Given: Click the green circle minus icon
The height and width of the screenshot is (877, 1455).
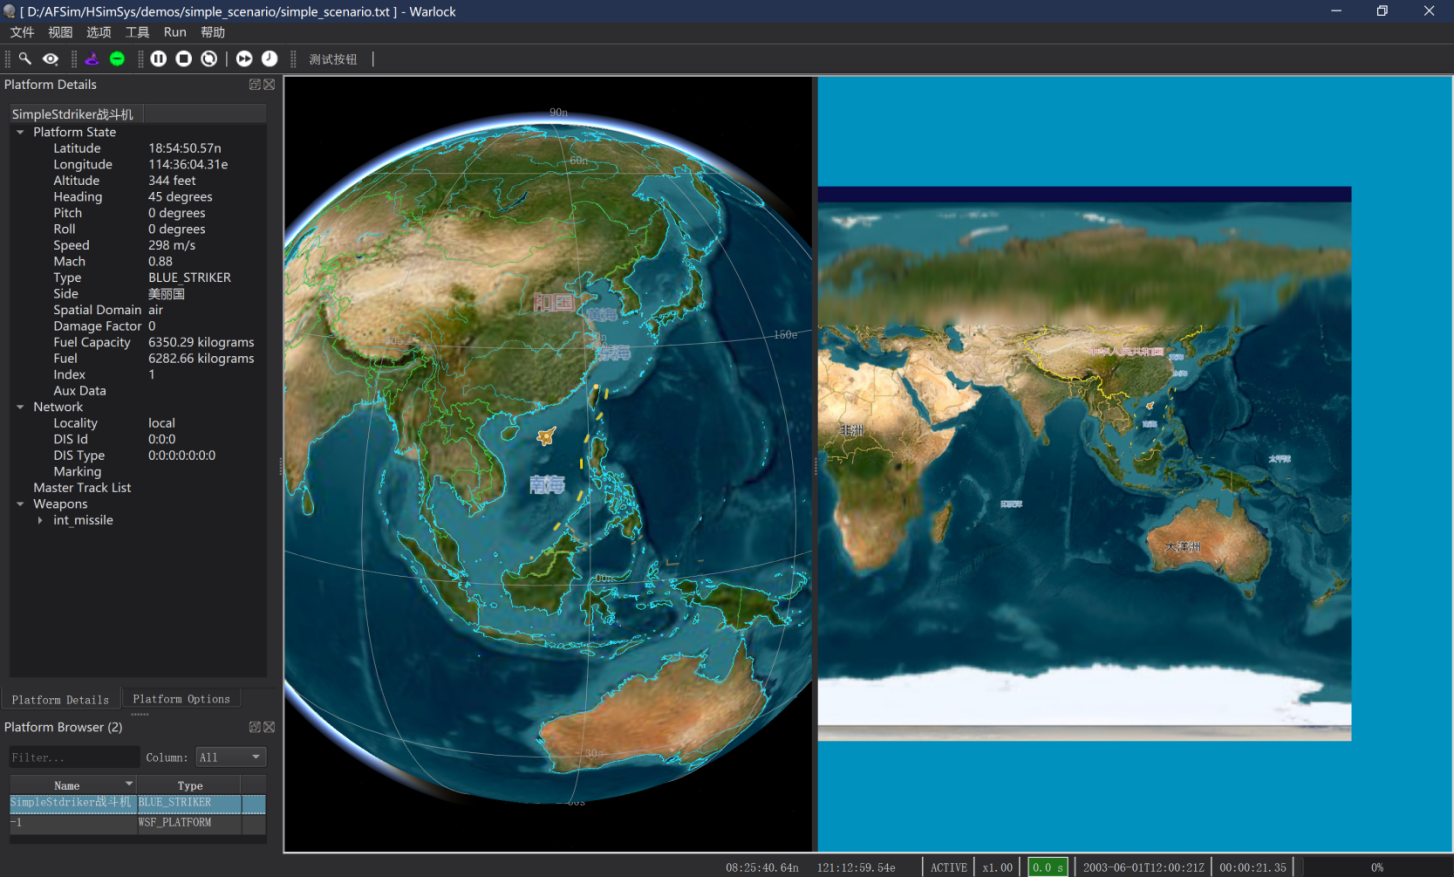Looking at the screenshot, I should (x=117, y=59).
